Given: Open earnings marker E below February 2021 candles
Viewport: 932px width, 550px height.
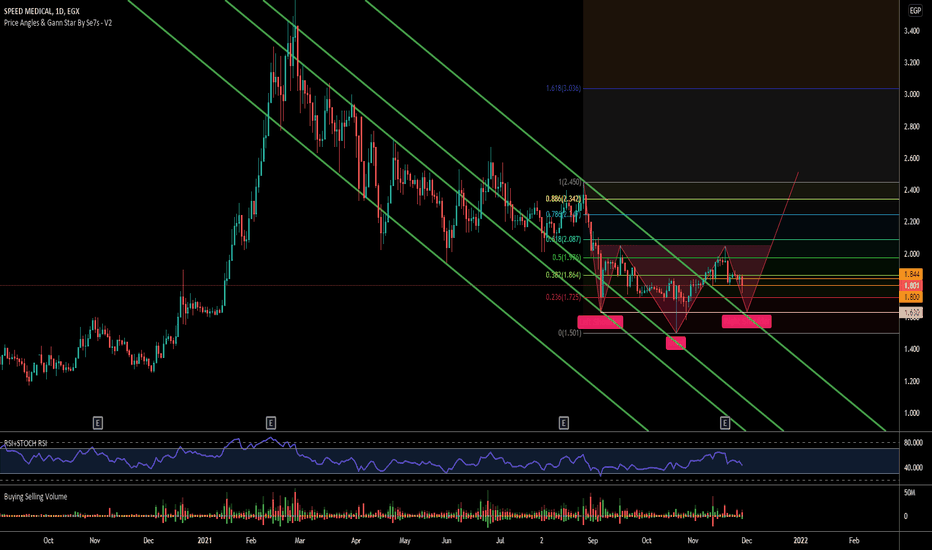Looking at the screenshot, I should [270, 423].
